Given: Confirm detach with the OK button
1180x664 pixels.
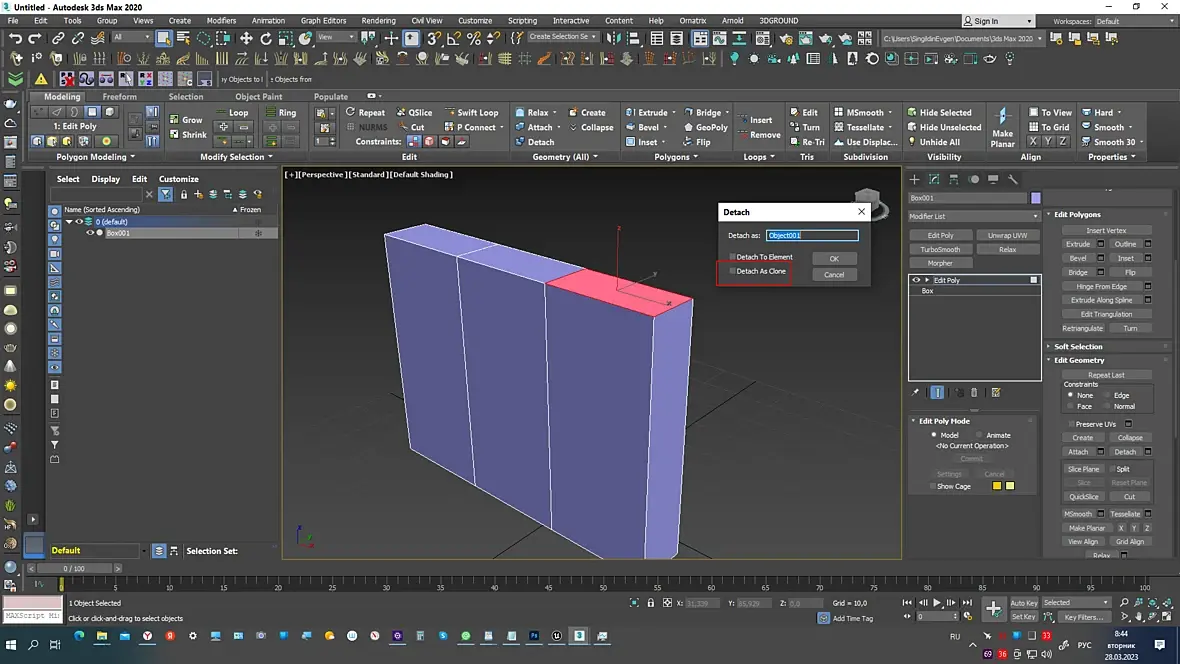Looking at the screenshot, I should [834, 258].
